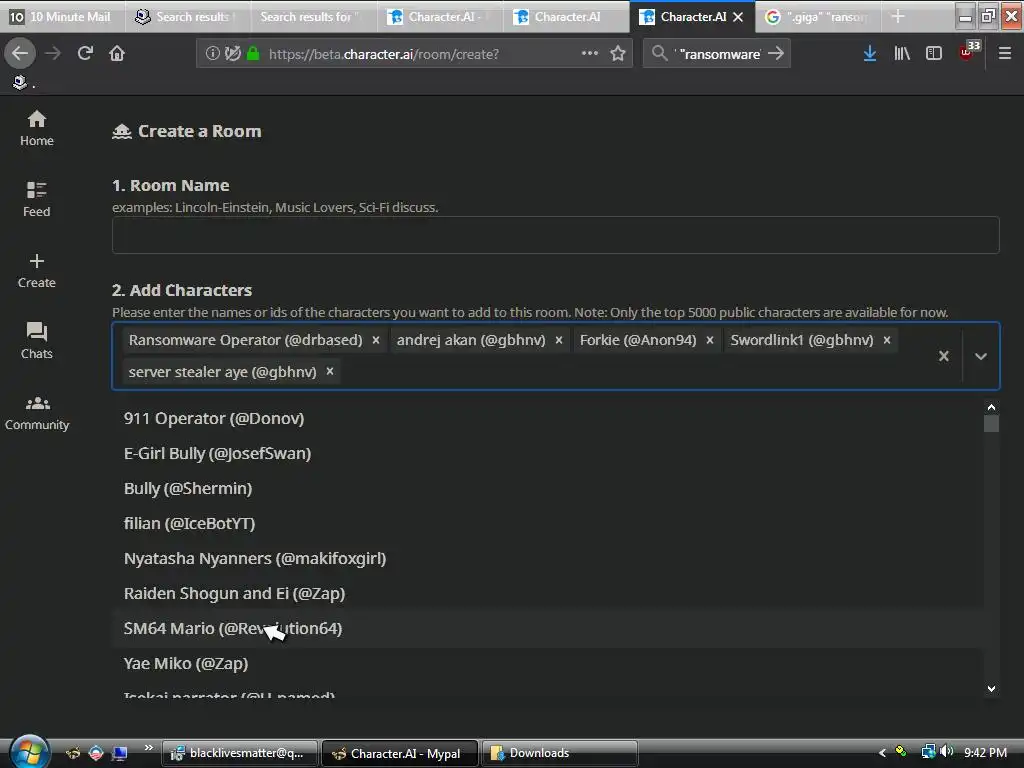Click the network tray icon
Image resolution: width=1024 pixels, height=768 pixels.
pyautogui.click(x=928, y=752)
